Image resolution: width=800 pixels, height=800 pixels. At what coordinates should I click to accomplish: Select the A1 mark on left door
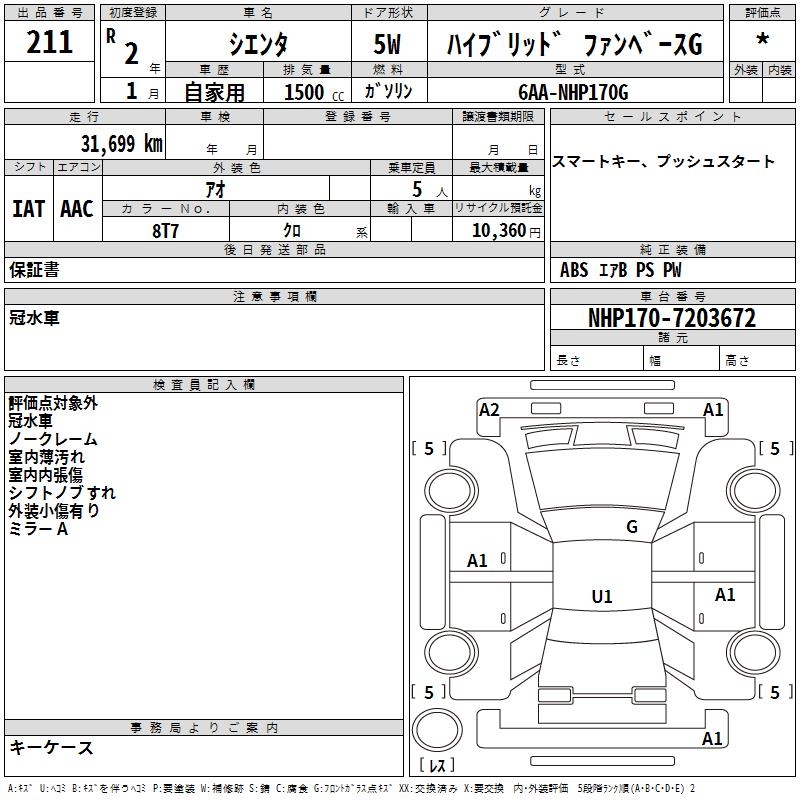pos(477,561)
